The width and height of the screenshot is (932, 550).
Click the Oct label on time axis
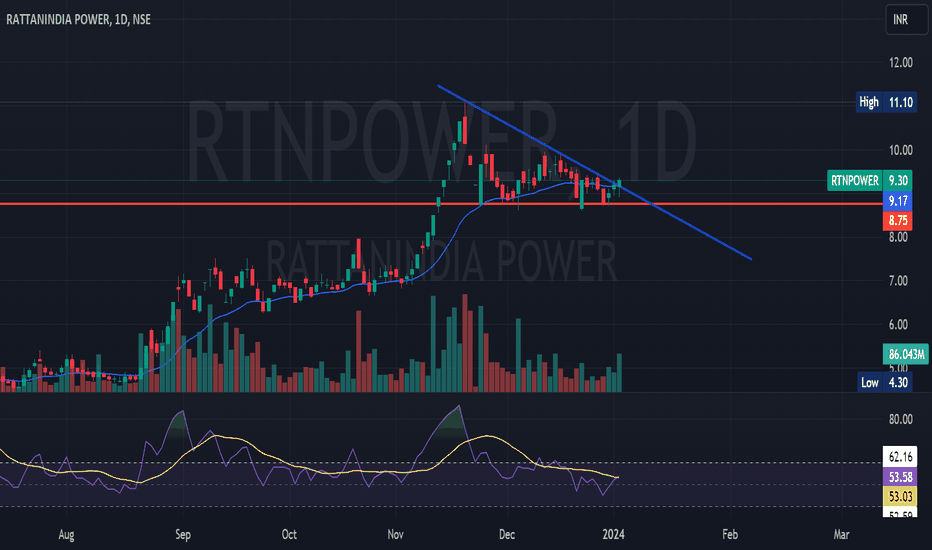click(x=289, y=535)
